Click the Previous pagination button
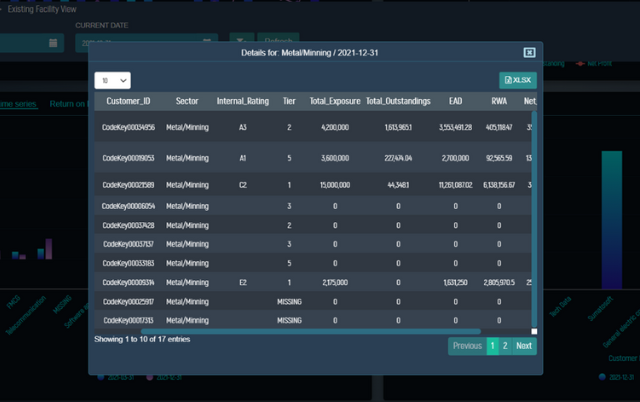 pos(467,346)
